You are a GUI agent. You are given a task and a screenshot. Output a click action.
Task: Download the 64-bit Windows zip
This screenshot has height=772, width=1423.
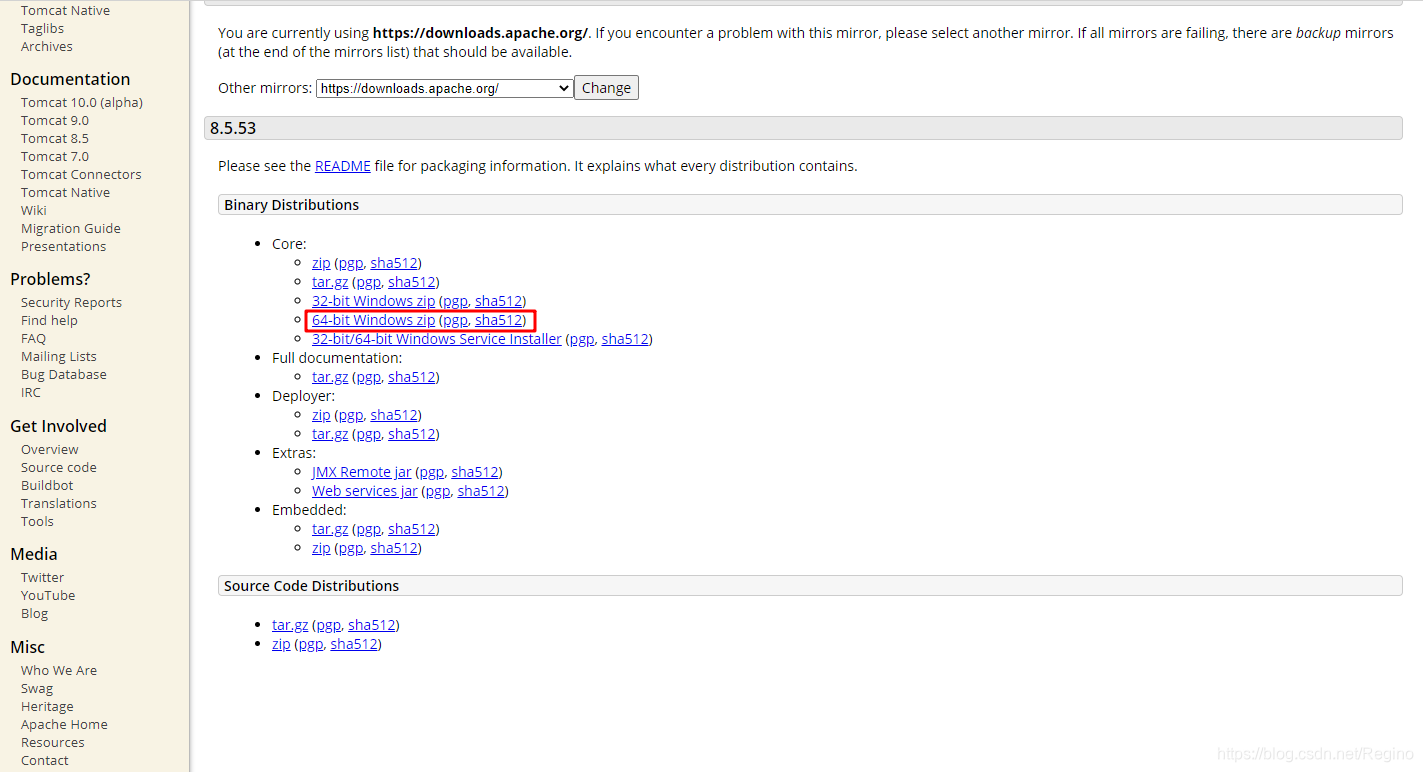click(x=373, y=320)
